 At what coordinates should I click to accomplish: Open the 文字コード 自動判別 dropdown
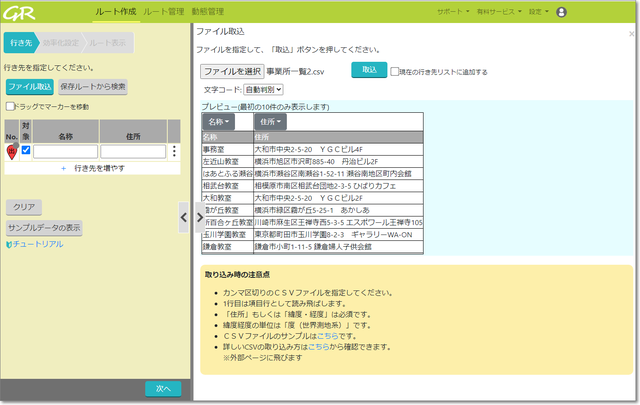(x=249, y=89)
